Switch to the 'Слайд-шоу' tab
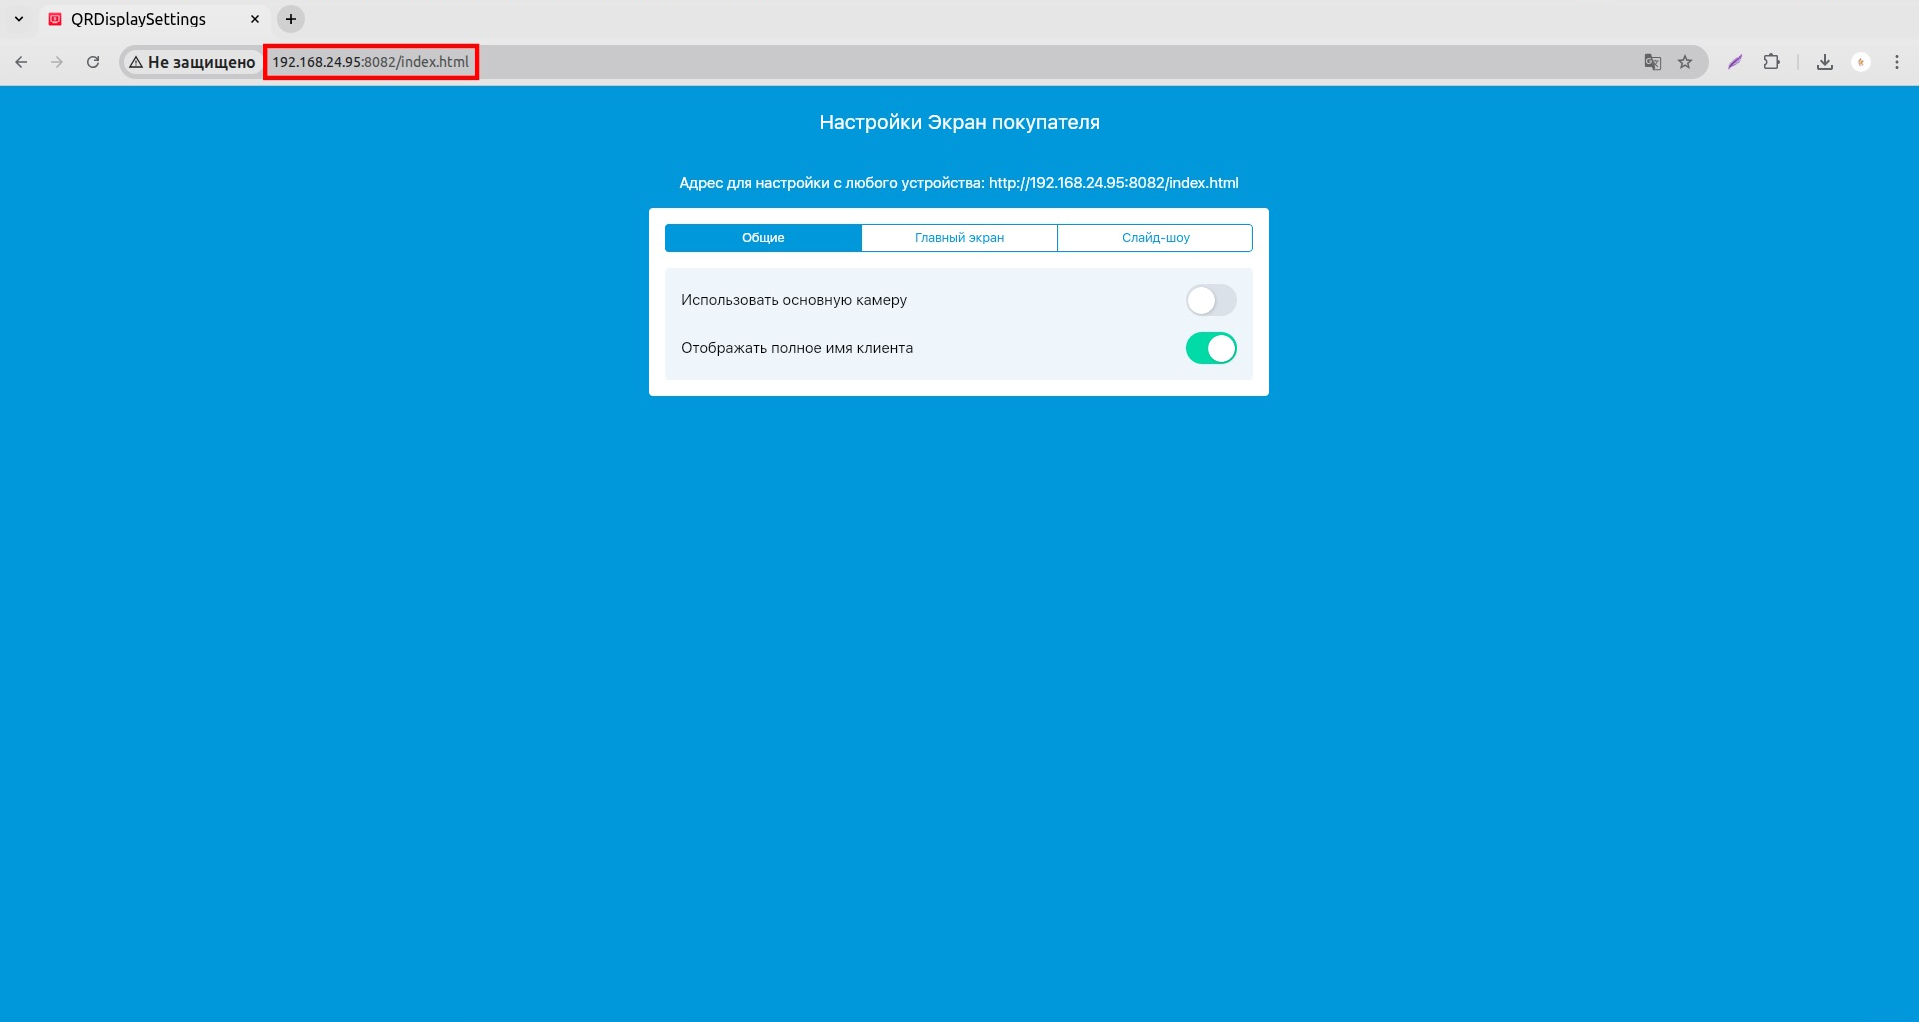The image size is (1919, 1022). (1155, 238)
